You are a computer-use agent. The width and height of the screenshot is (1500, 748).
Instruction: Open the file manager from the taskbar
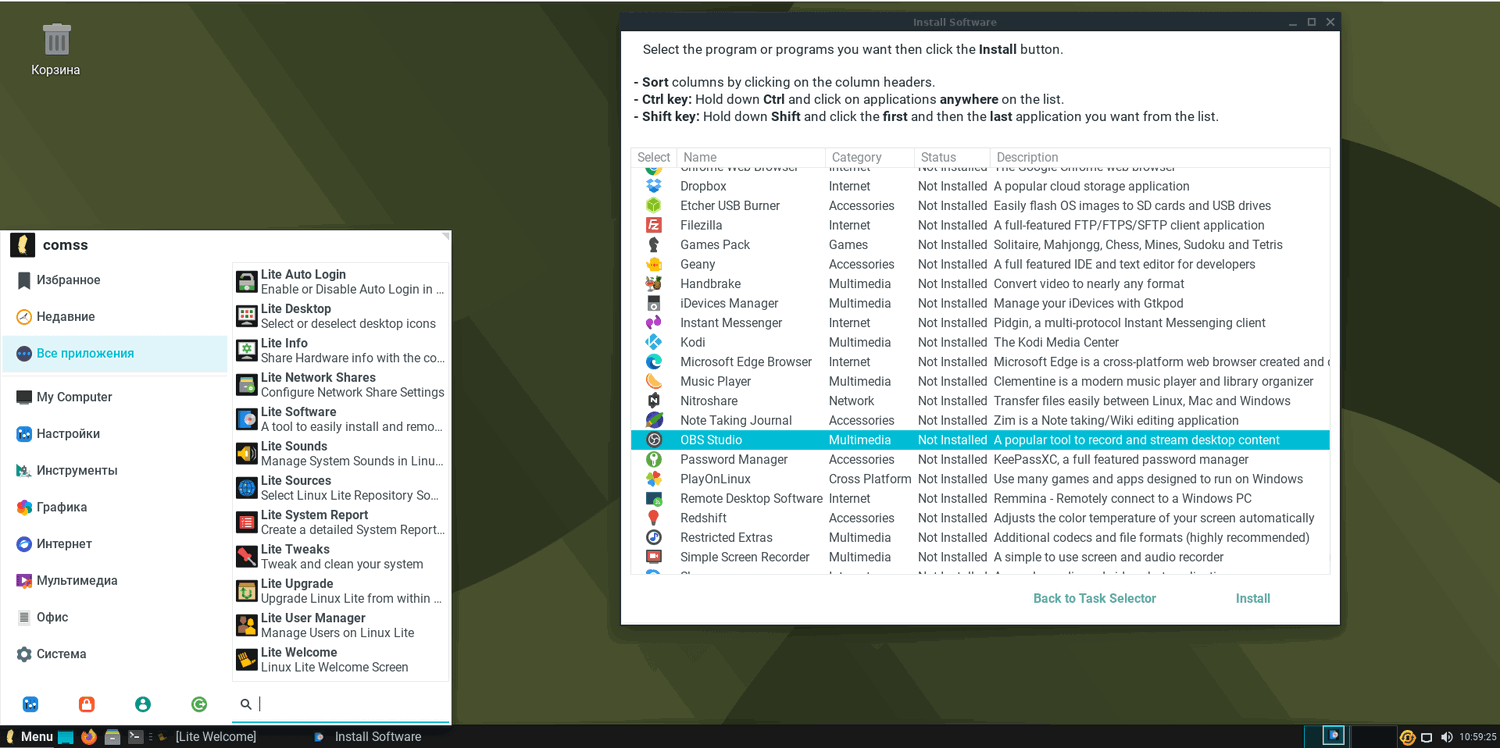pos(112,737)
